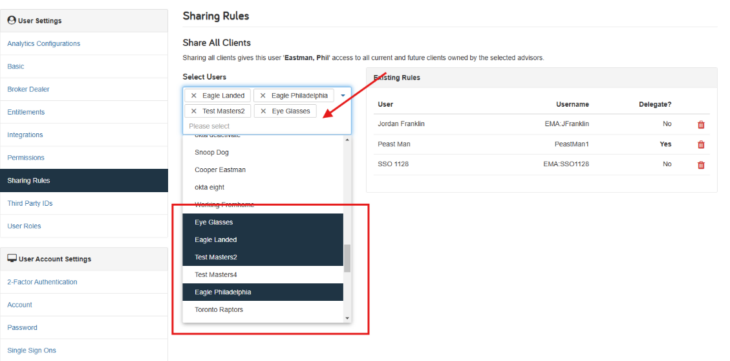The height and width of the screenshot is (361, 730).
Task: Delete the SSO 1128 sharing rule
Action: 701,165
